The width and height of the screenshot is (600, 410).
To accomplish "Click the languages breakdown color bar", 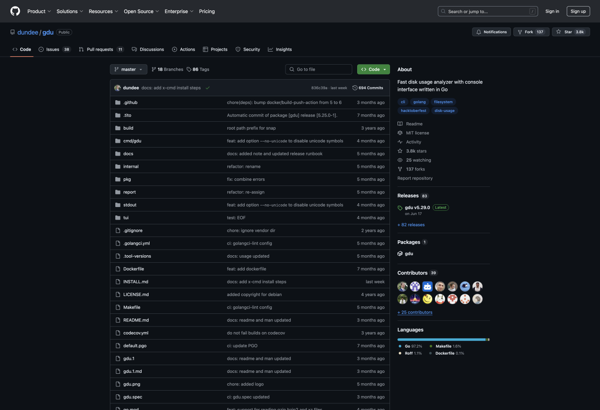I will click(x=443, y=340).
